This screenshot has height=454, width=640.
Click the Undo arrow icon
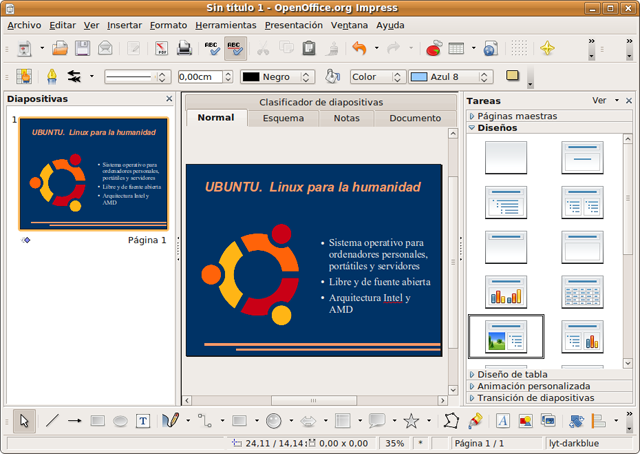click(359, 48)
